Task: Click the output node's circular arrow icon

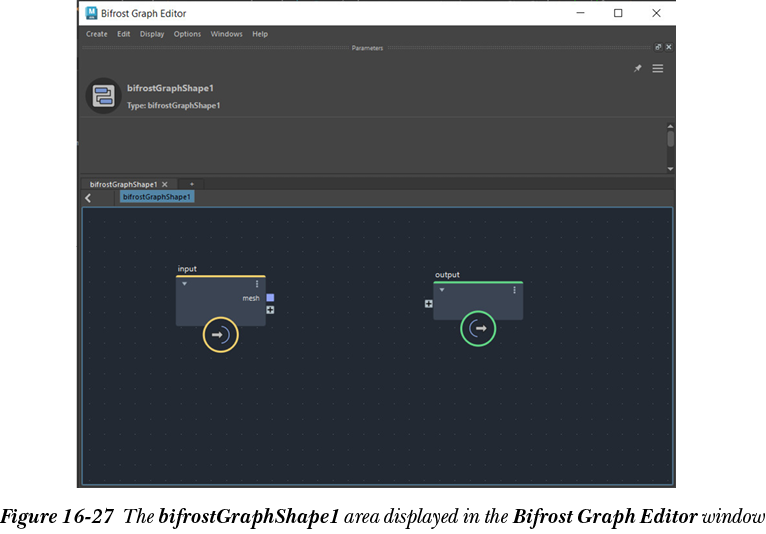Action: [479, 328]
